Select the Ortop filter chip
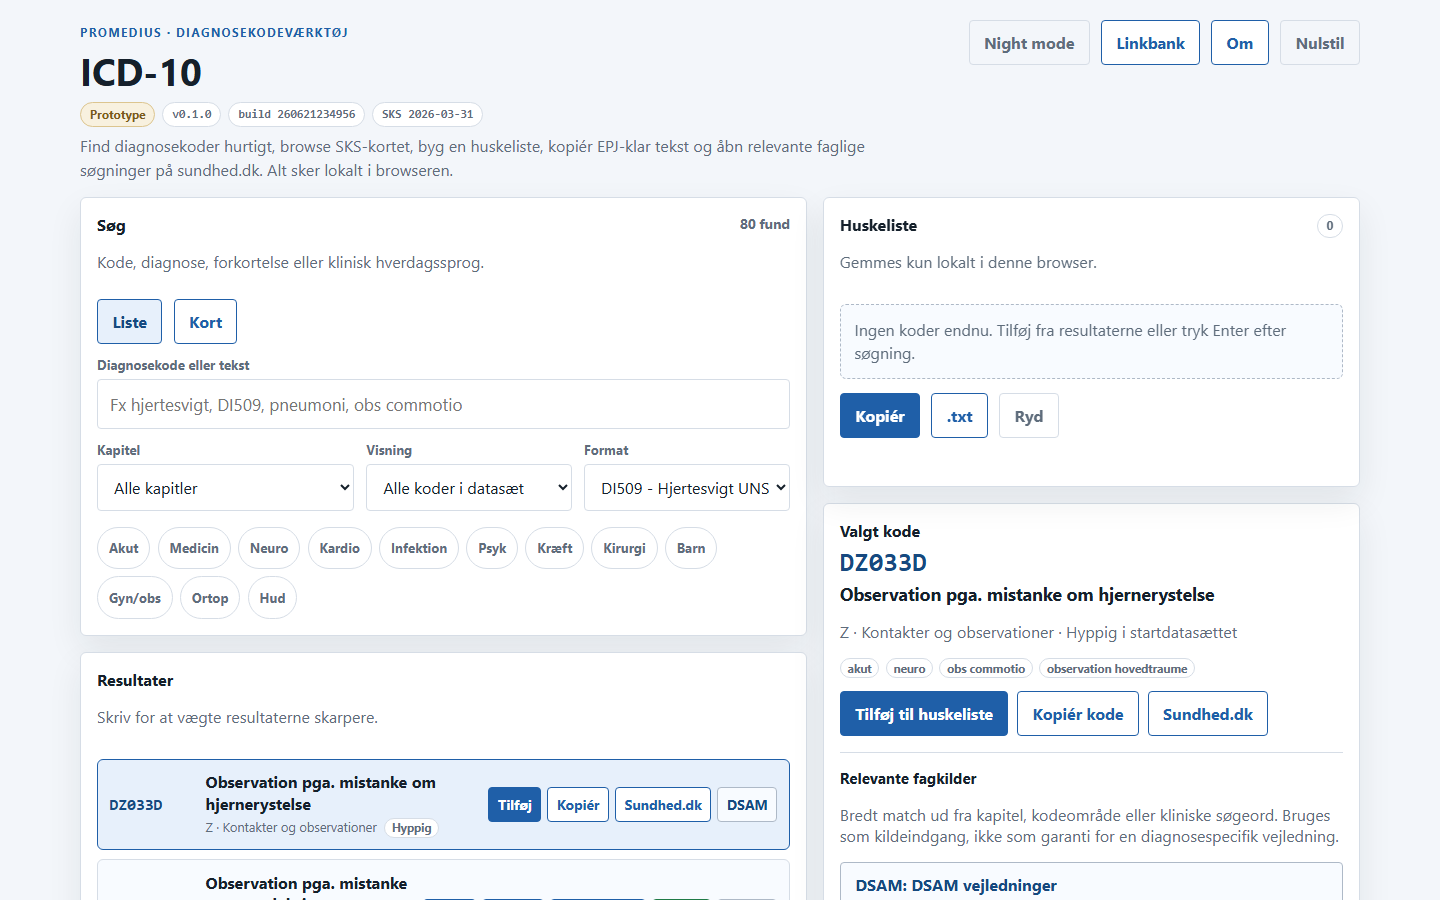This screenshot has height=900, width=1440. click(x=210, y=598)
